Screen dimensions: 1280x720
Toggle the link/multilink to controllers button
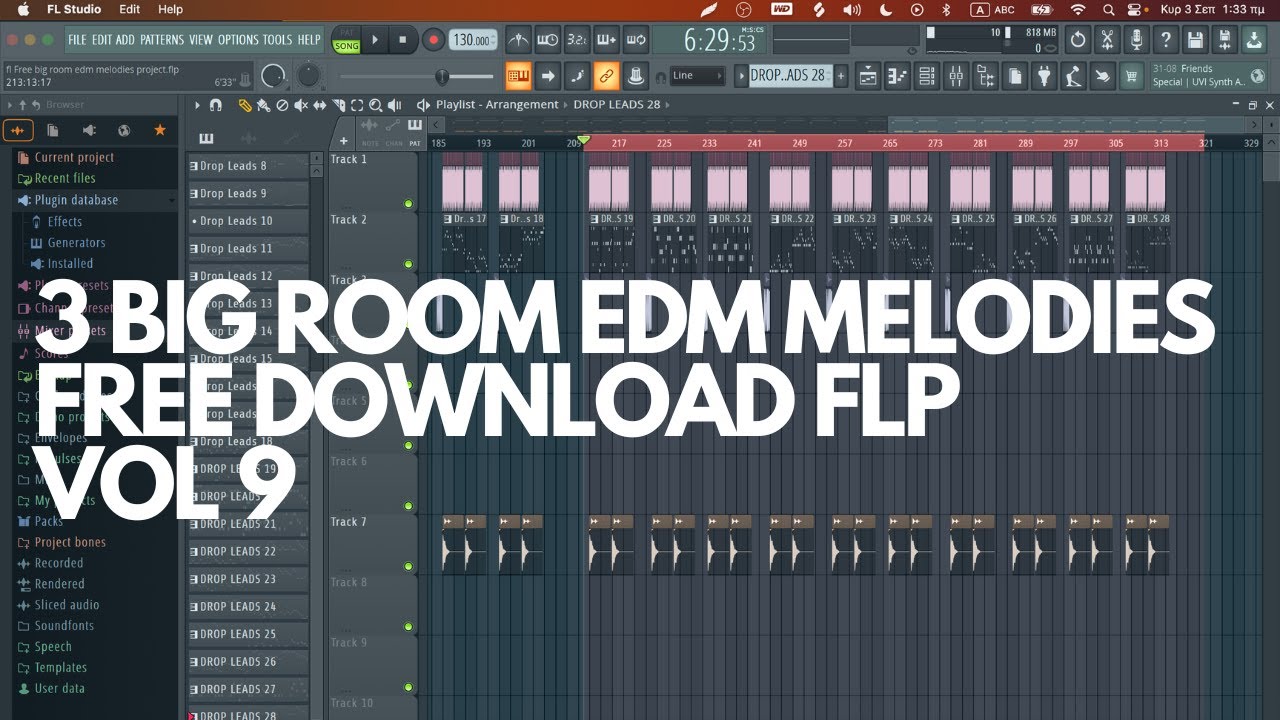[606, 75]
